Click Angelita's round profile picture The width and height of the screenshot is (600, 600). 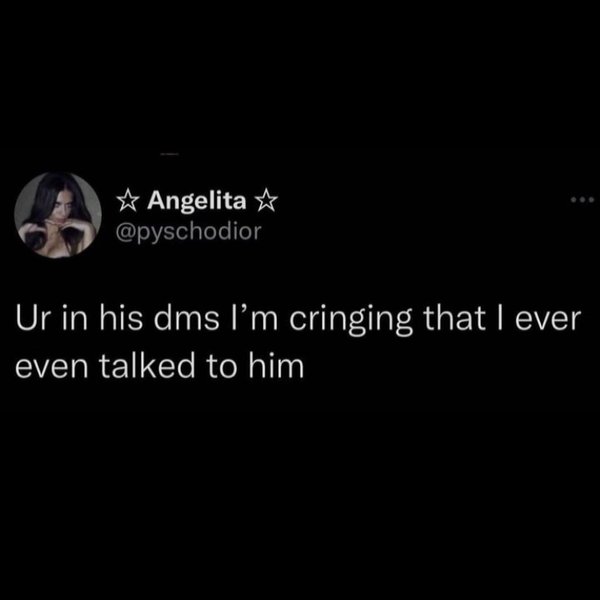(x=58, y=215)
